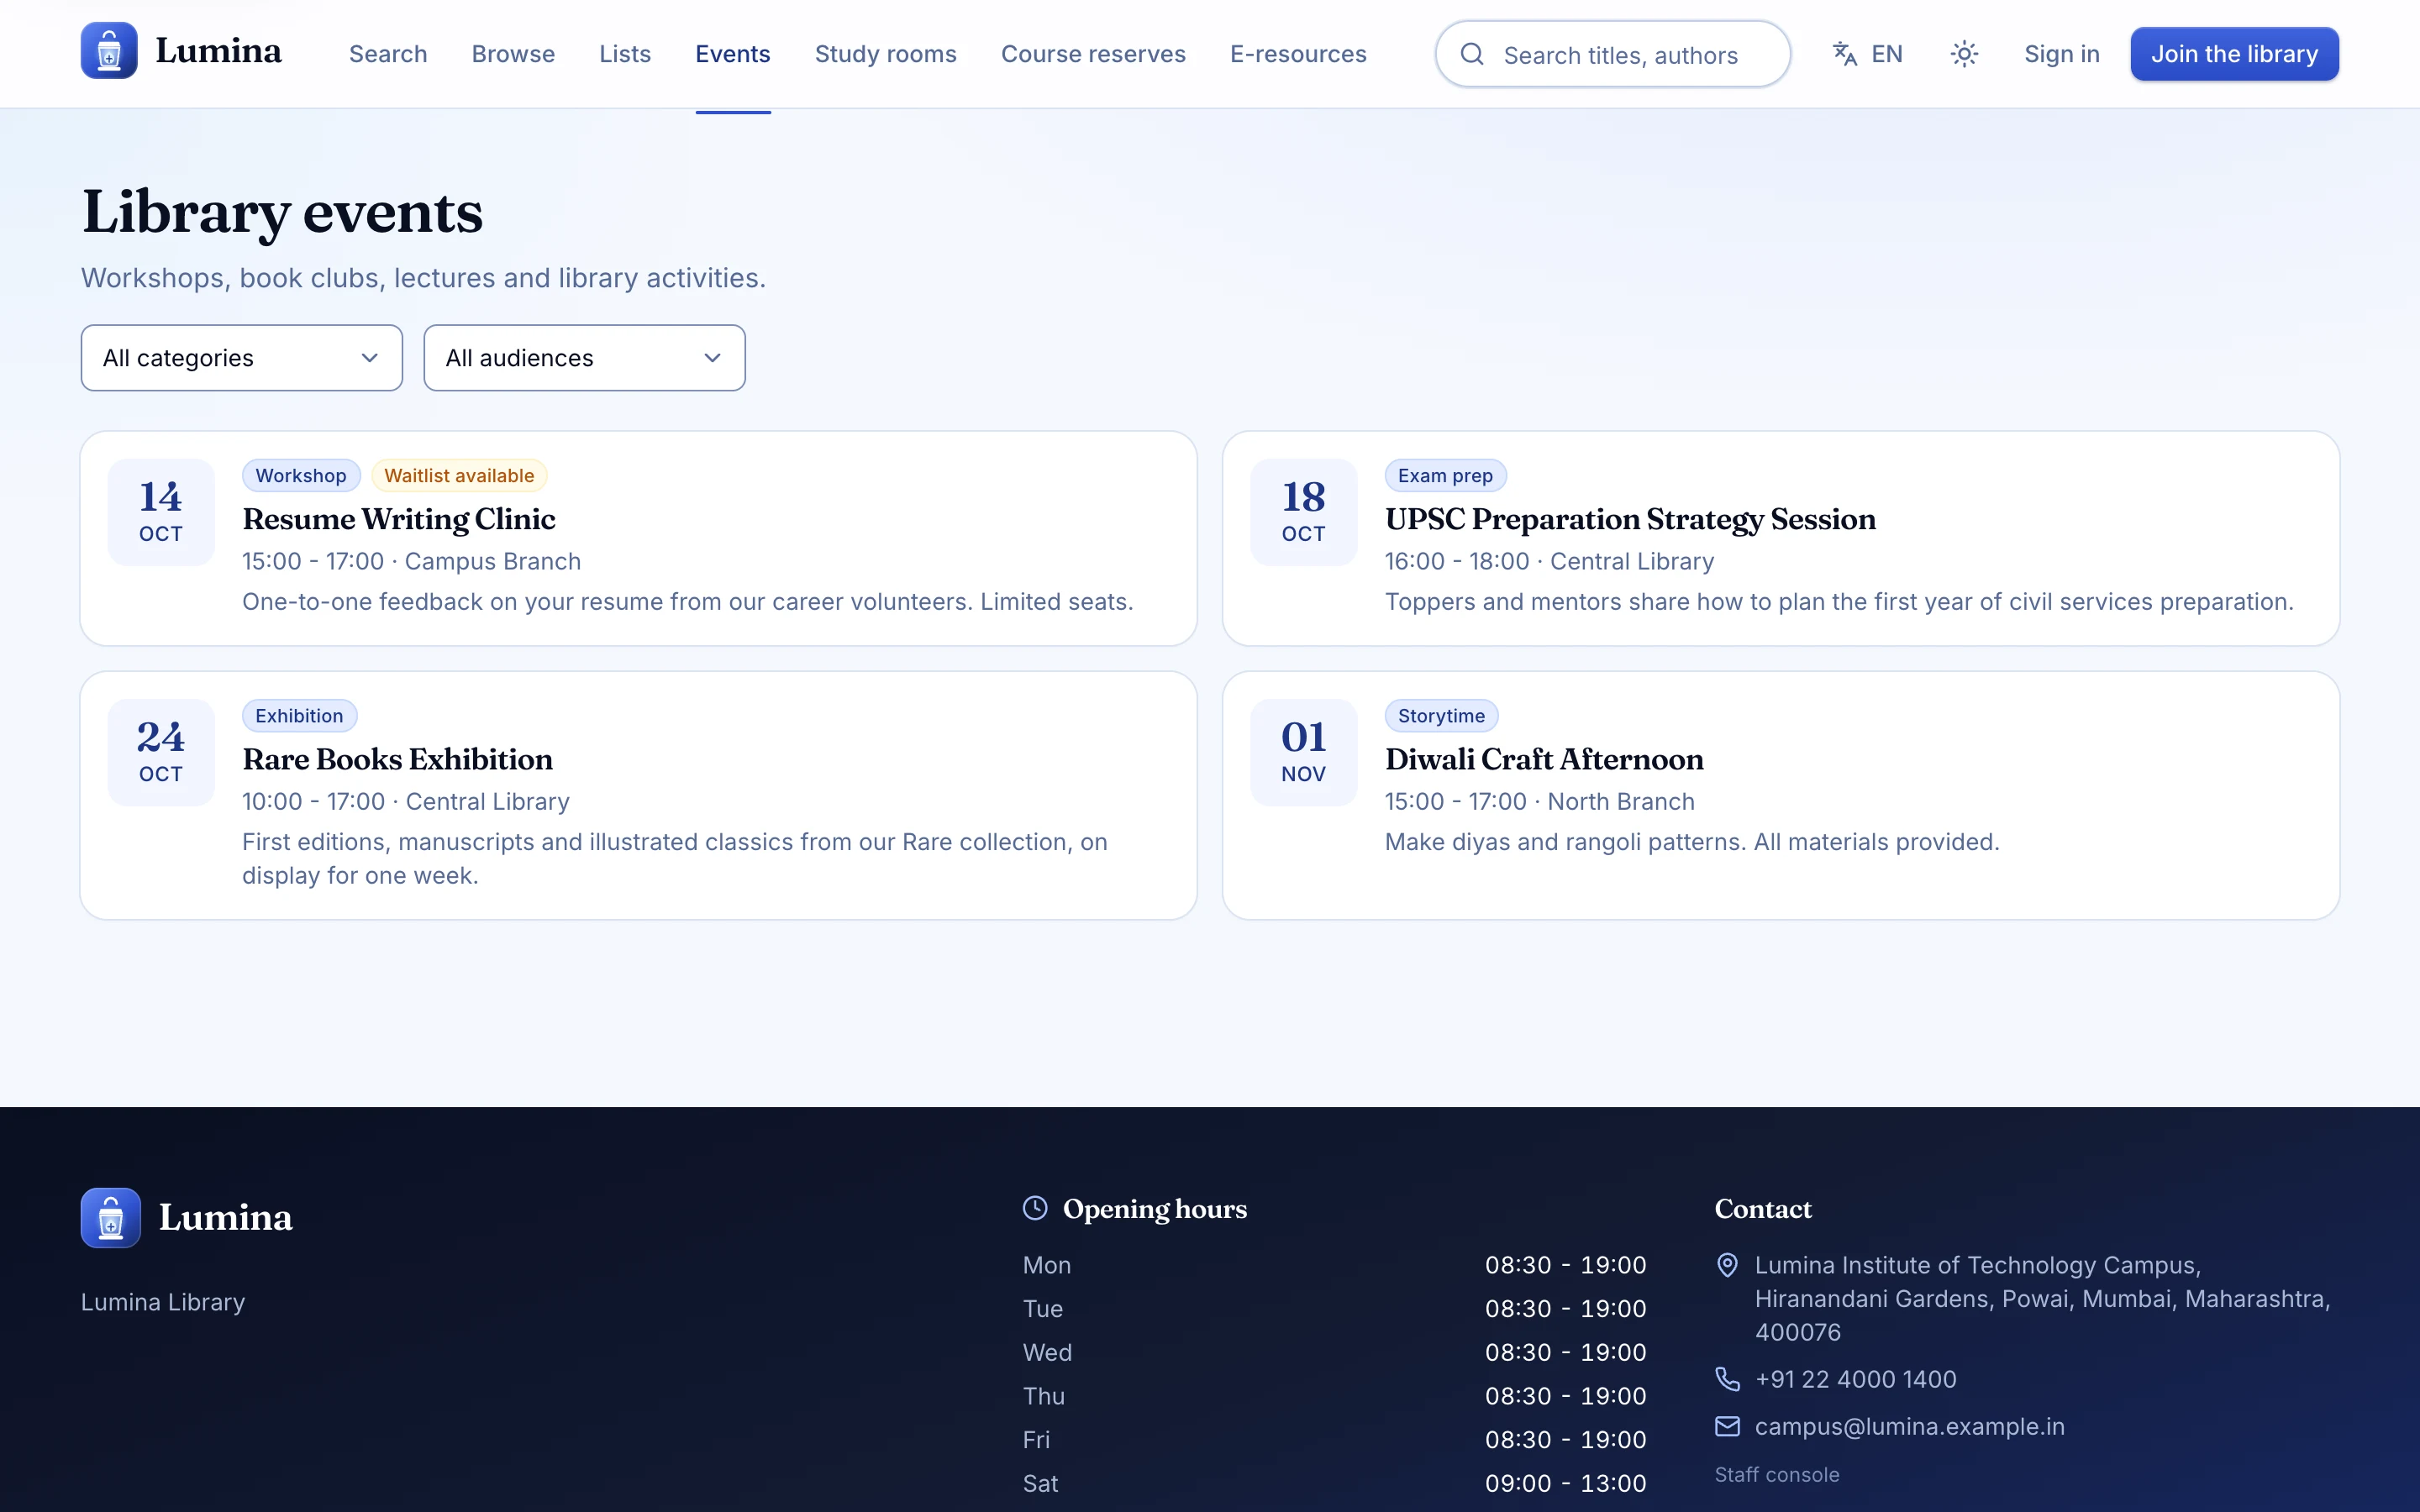Image resolution: width=2420 pixels, height=1512 pixels.
Task: Click the 01 NOV date tile
Action: click(x=1304, y=752)
